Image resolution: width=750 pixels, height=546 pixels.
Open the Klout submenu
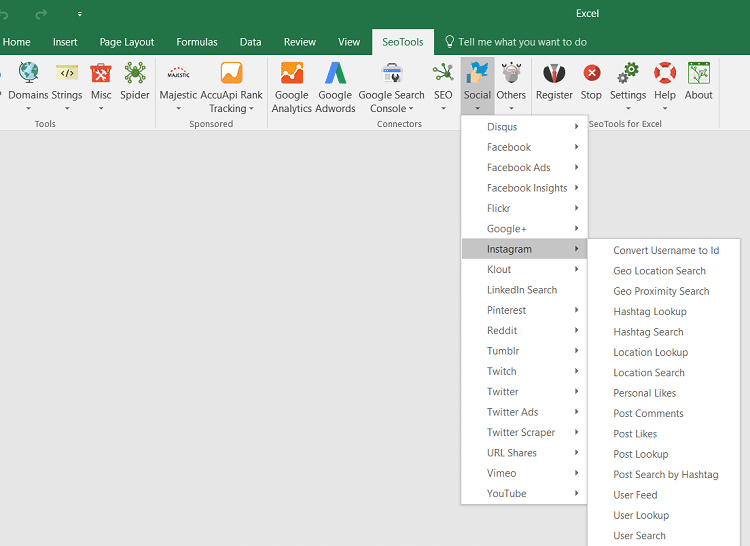tap(524, 269)
